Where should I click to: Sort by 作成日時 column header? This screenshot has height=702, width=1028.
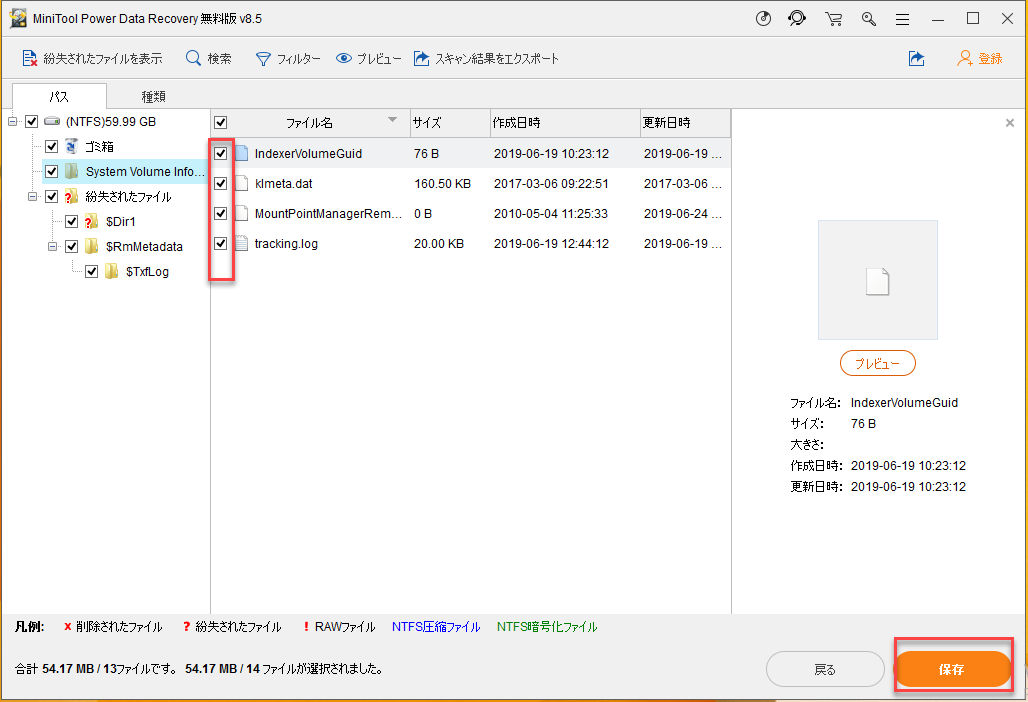(x=565, y=123)
